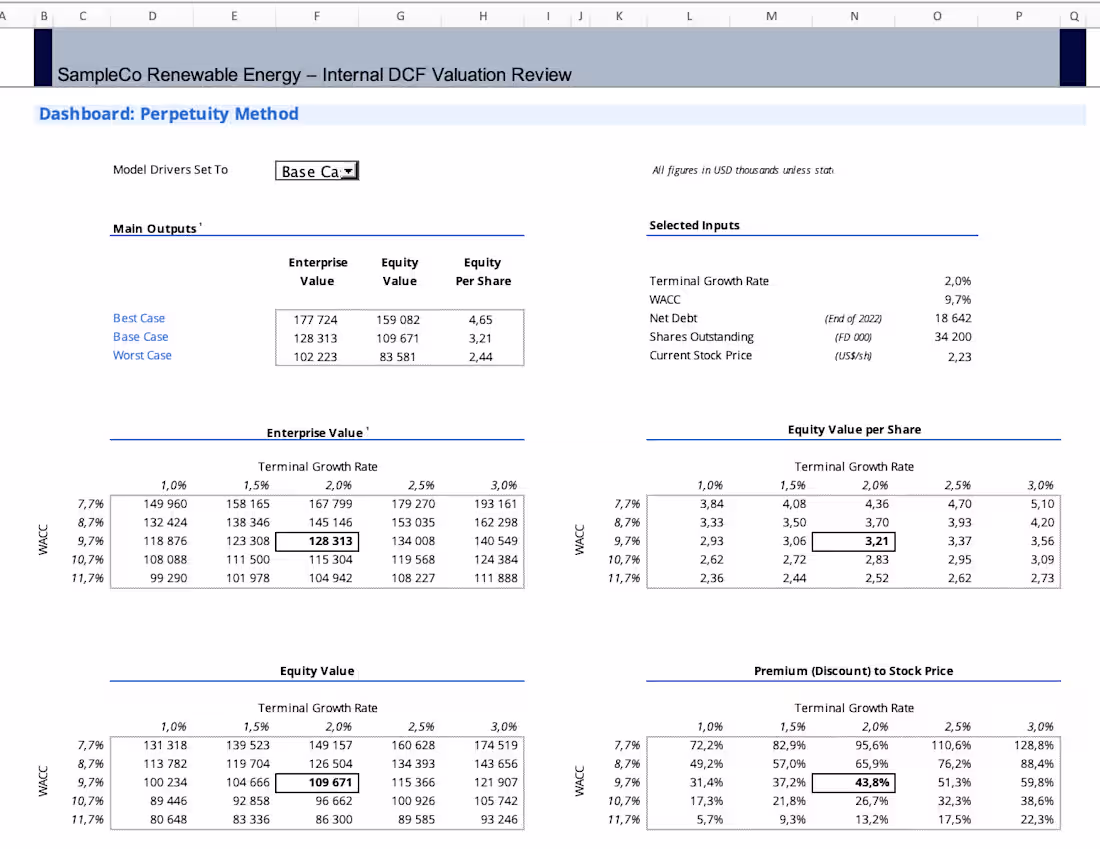Click the Main Outputs section label
This screenshot has width=1100, height=849.
tap(155, 229)
